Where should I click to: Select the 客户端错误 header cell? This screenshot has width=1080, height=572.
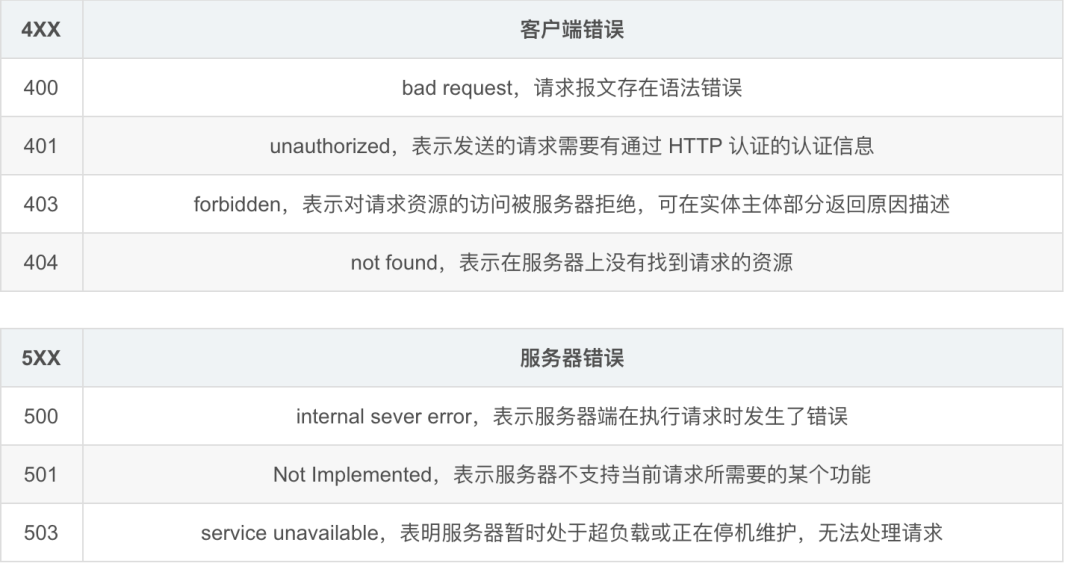click(x=572, y=30)
